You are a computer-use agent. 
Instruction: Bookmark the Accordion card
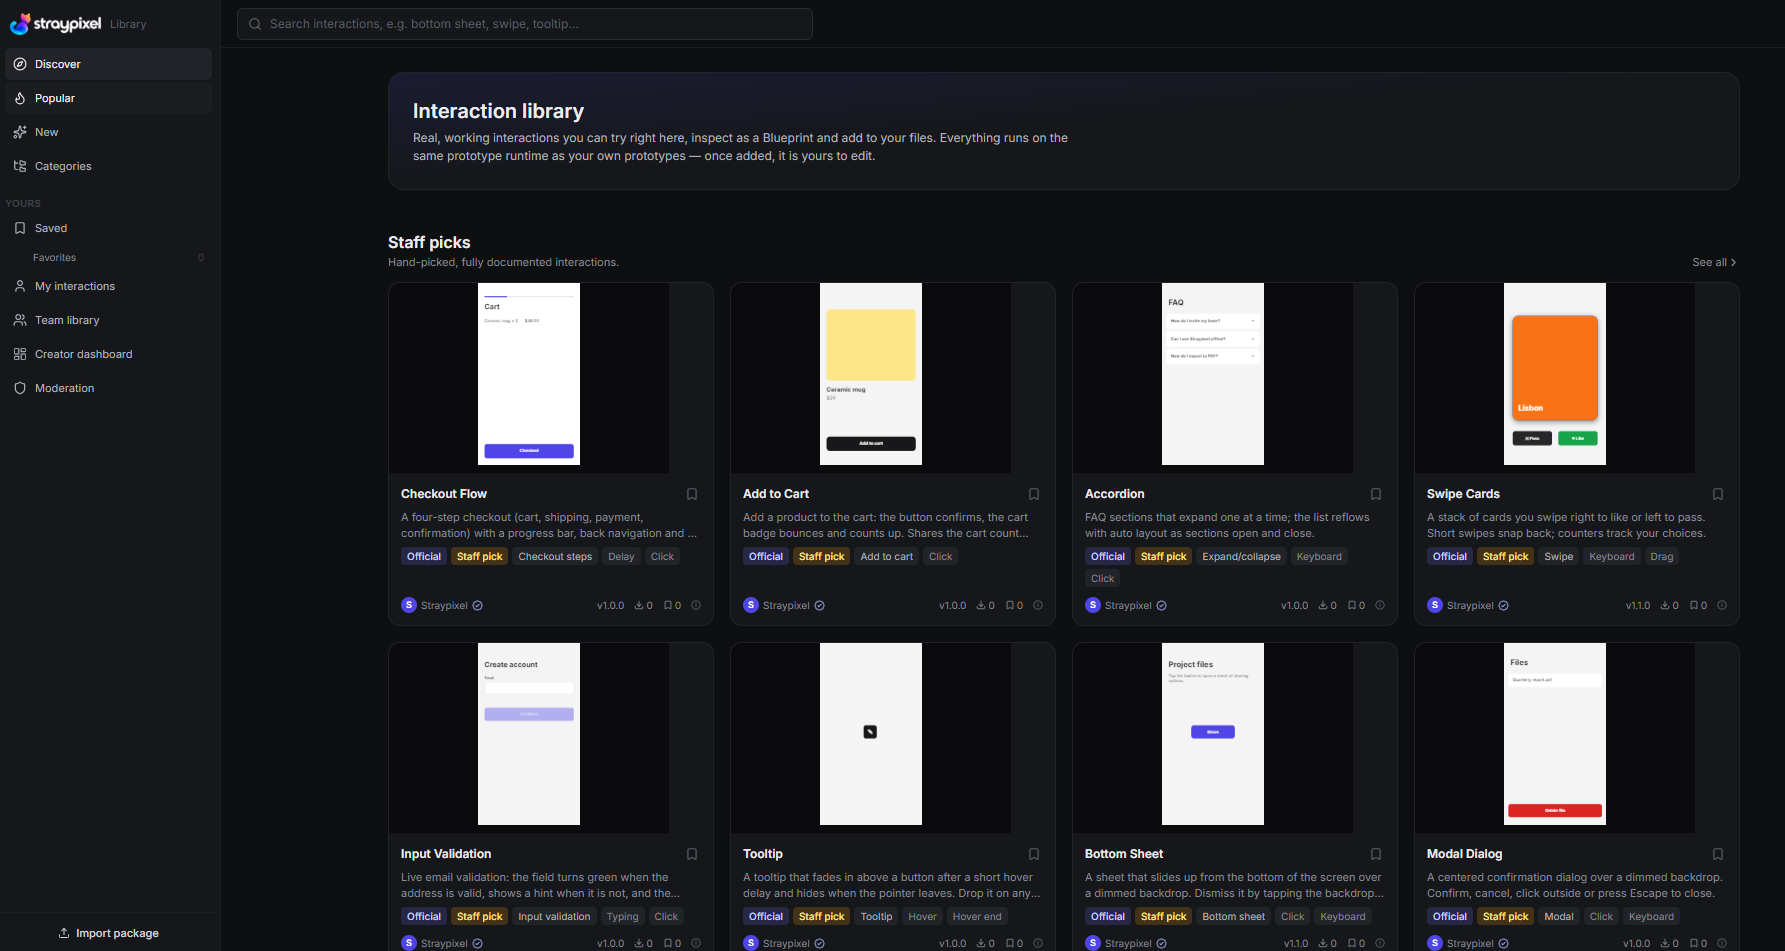(x=1376, y=494)
